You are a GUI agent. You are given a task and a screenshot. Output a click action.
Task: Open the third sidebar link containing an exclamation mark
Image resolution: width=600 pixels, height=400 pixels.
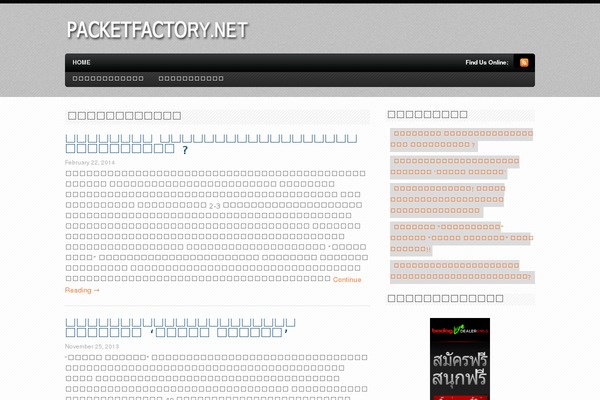coord(448,199)
